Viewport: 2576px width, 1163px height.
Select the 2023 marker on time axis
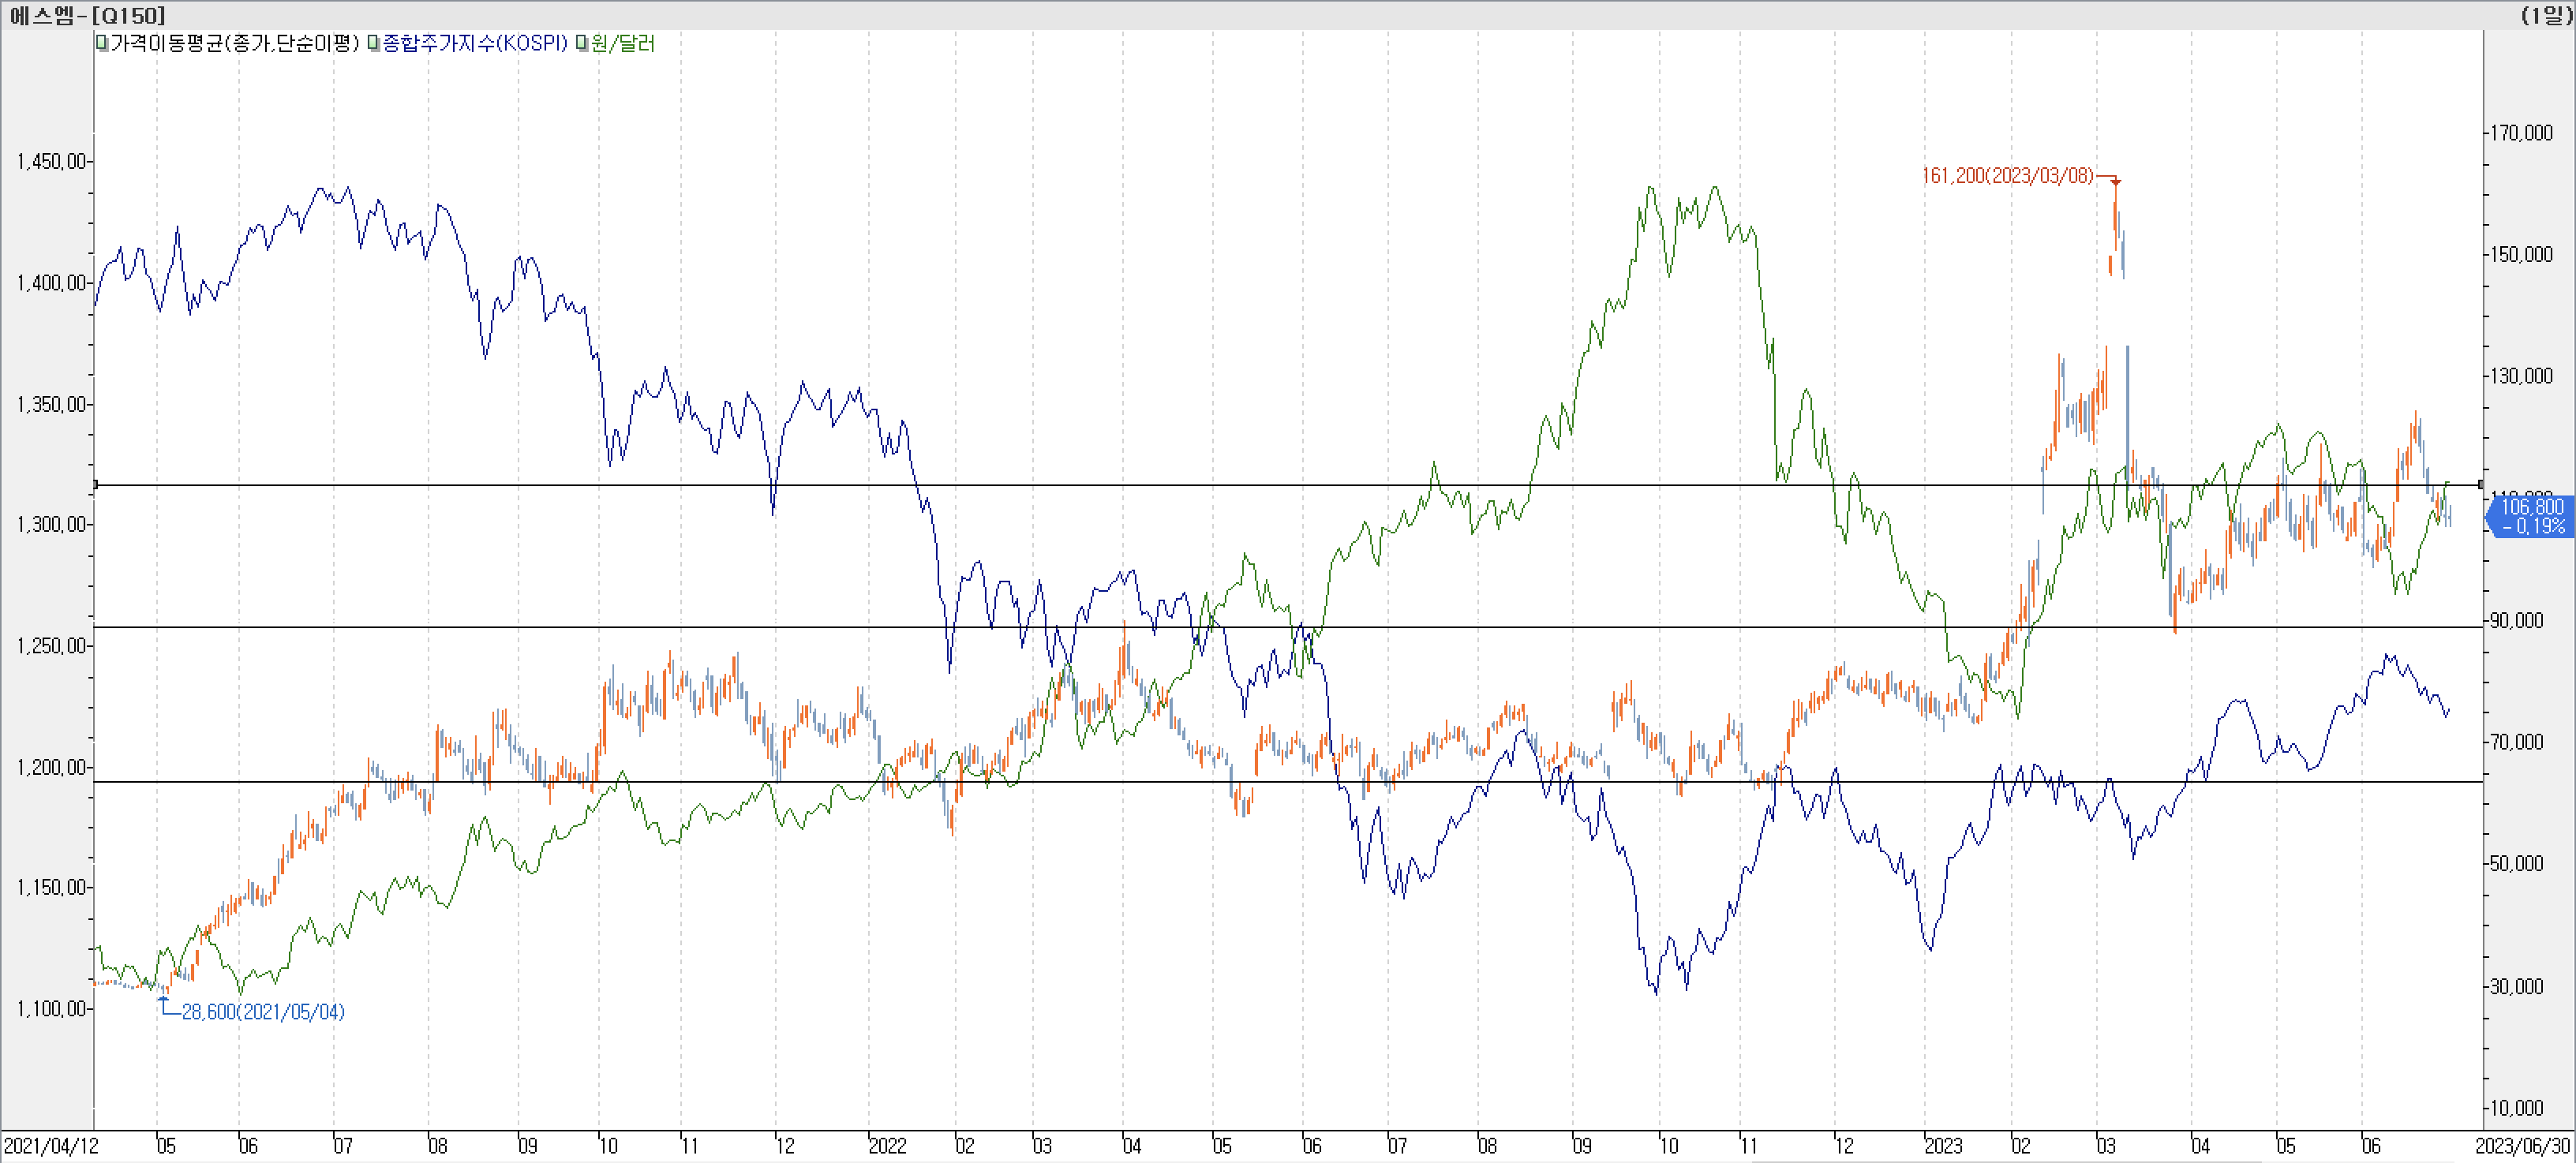click(1943, 1146)
